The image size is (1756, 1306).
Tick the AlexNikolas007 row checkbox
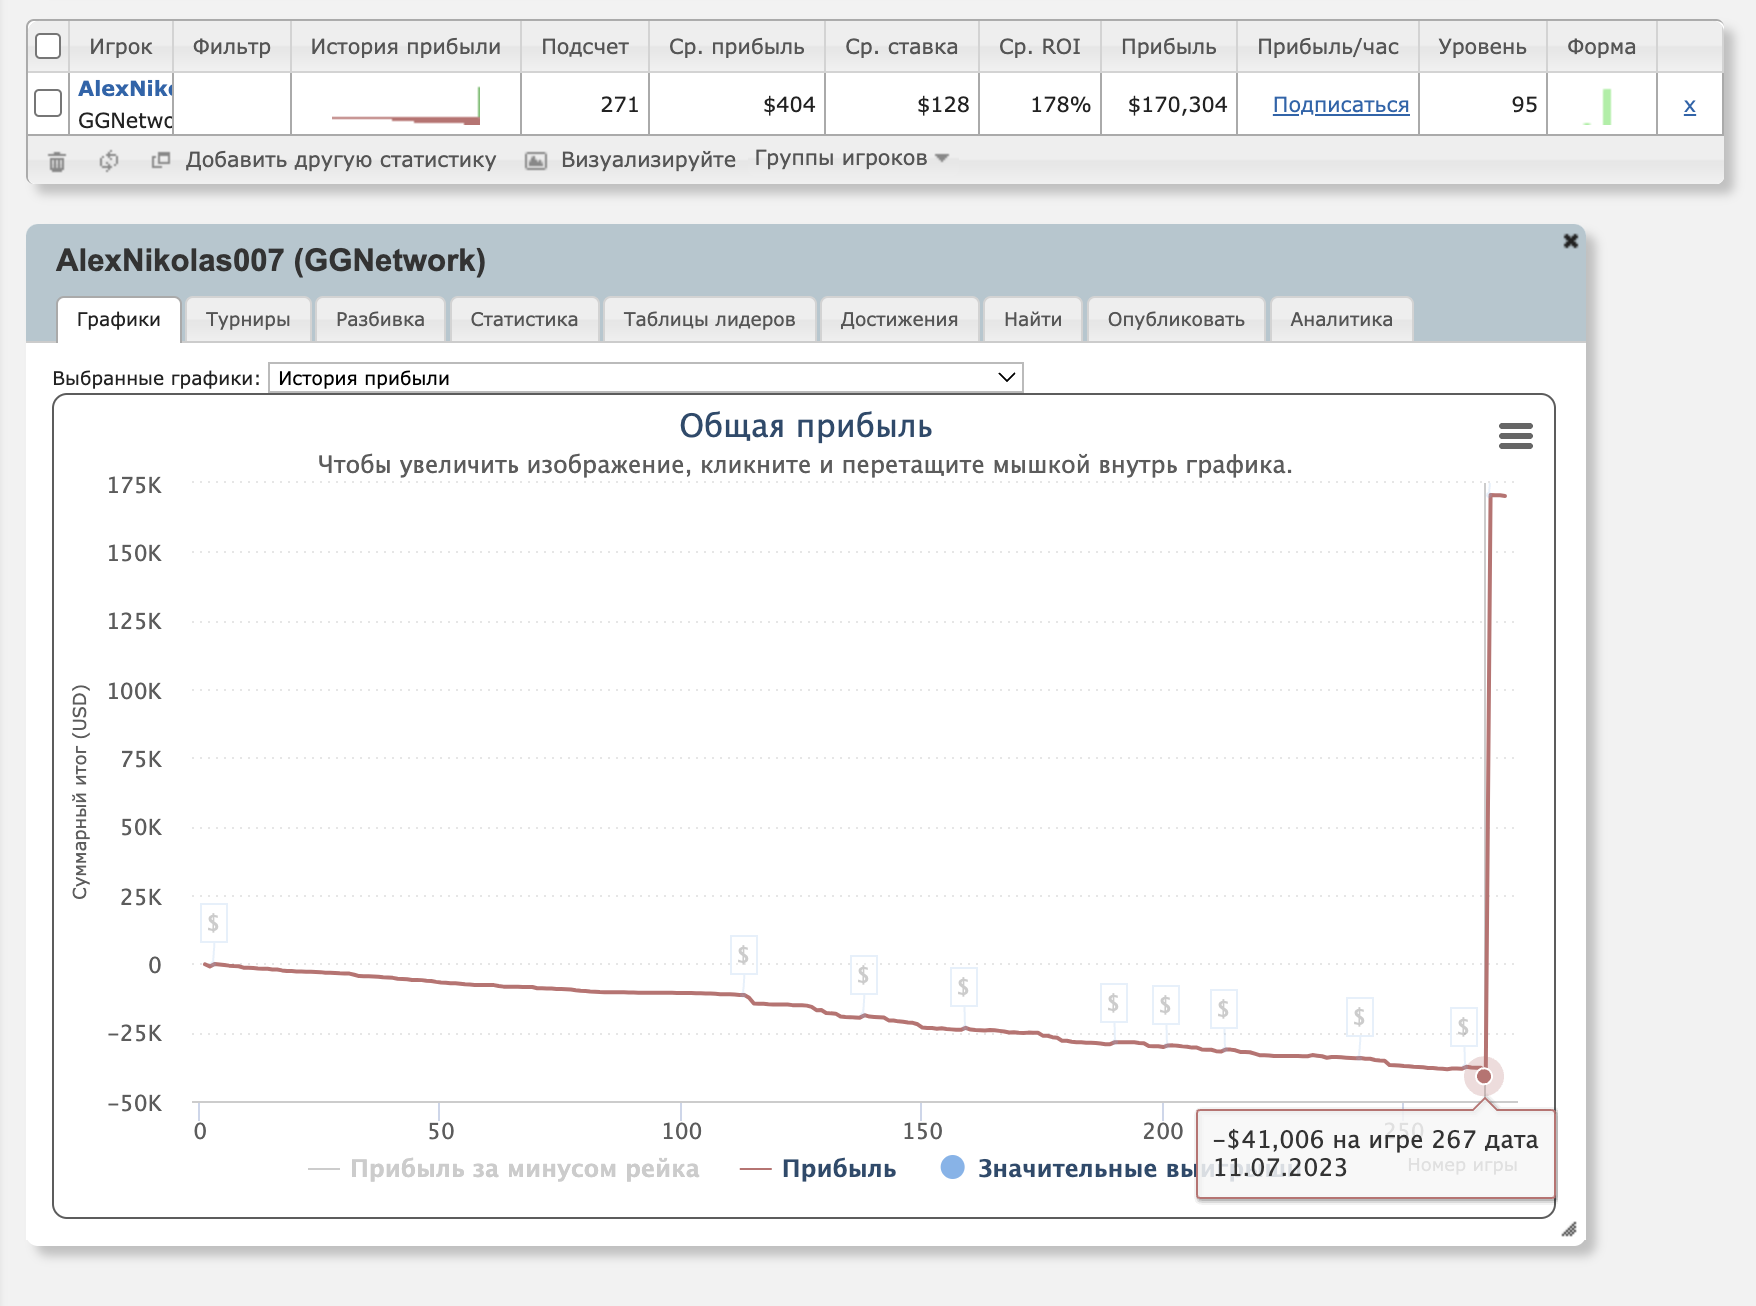48,103
